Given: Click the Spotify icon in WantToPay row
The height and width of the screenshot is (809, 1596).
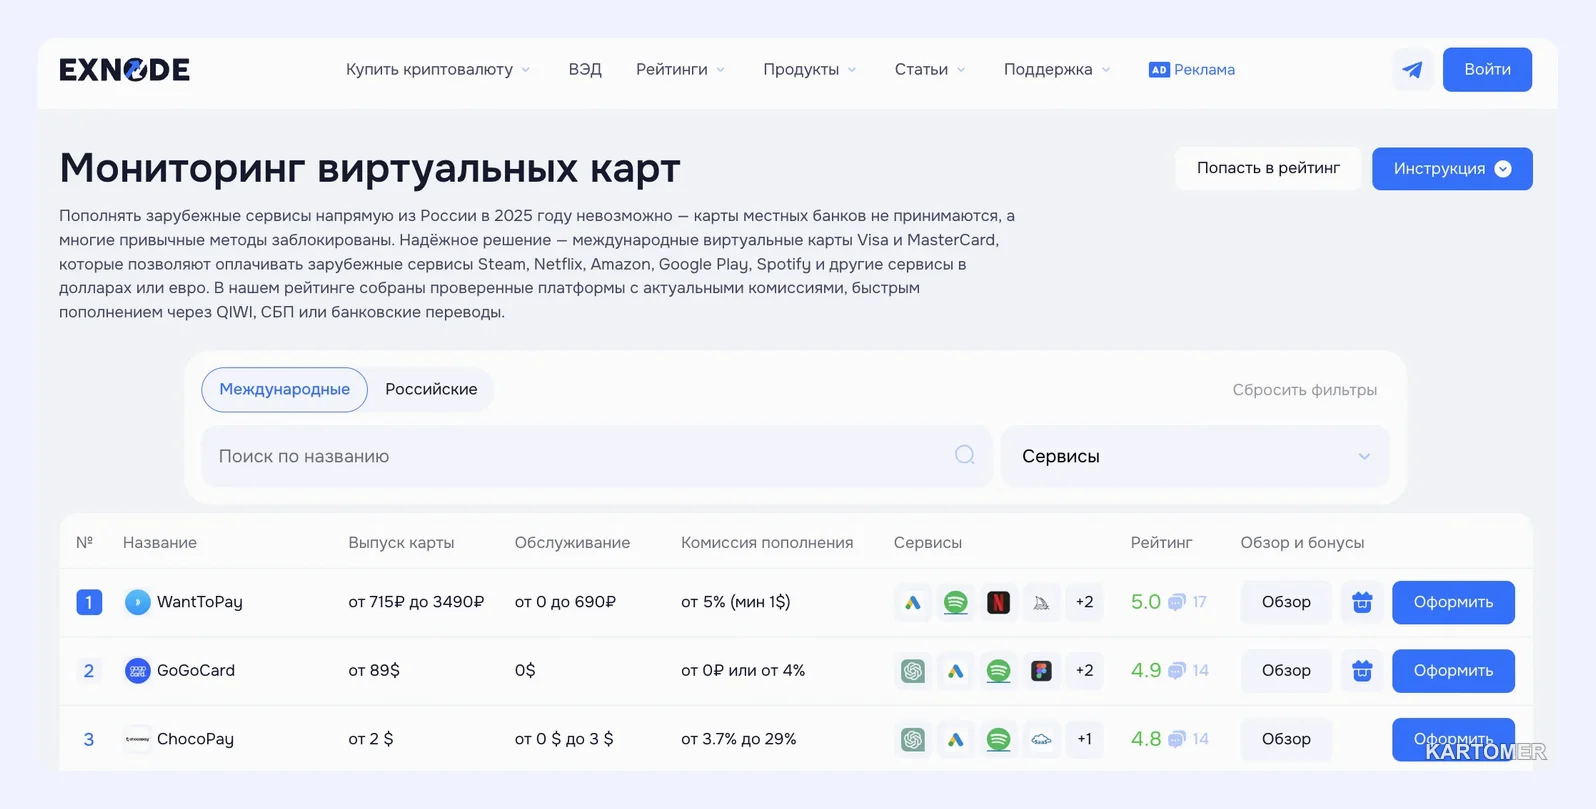Looking at the screenshot, I should (956, 602).
